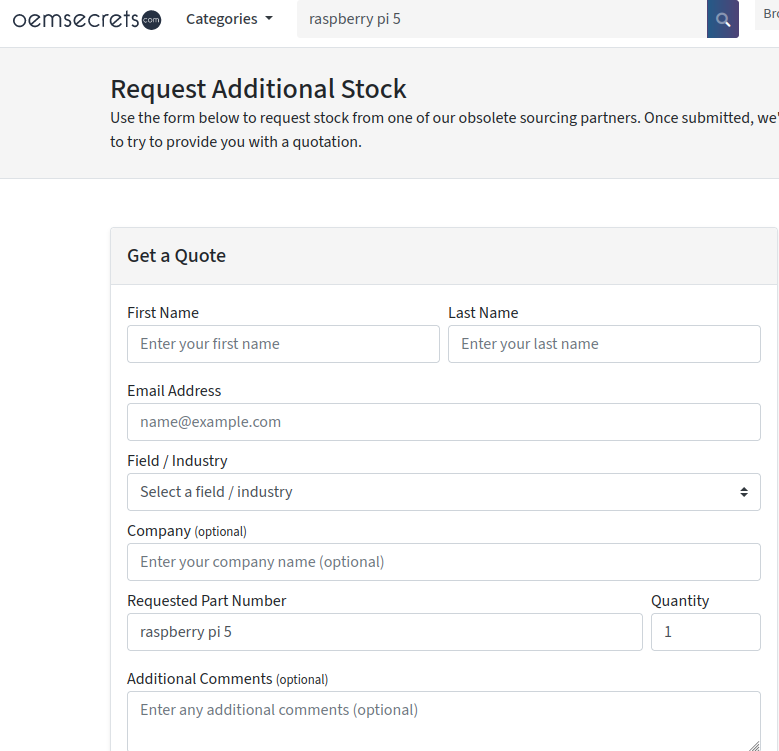Click the search bar with raspberry pi 5
Screen dimensions: 779x751
[x=502, y=19]
